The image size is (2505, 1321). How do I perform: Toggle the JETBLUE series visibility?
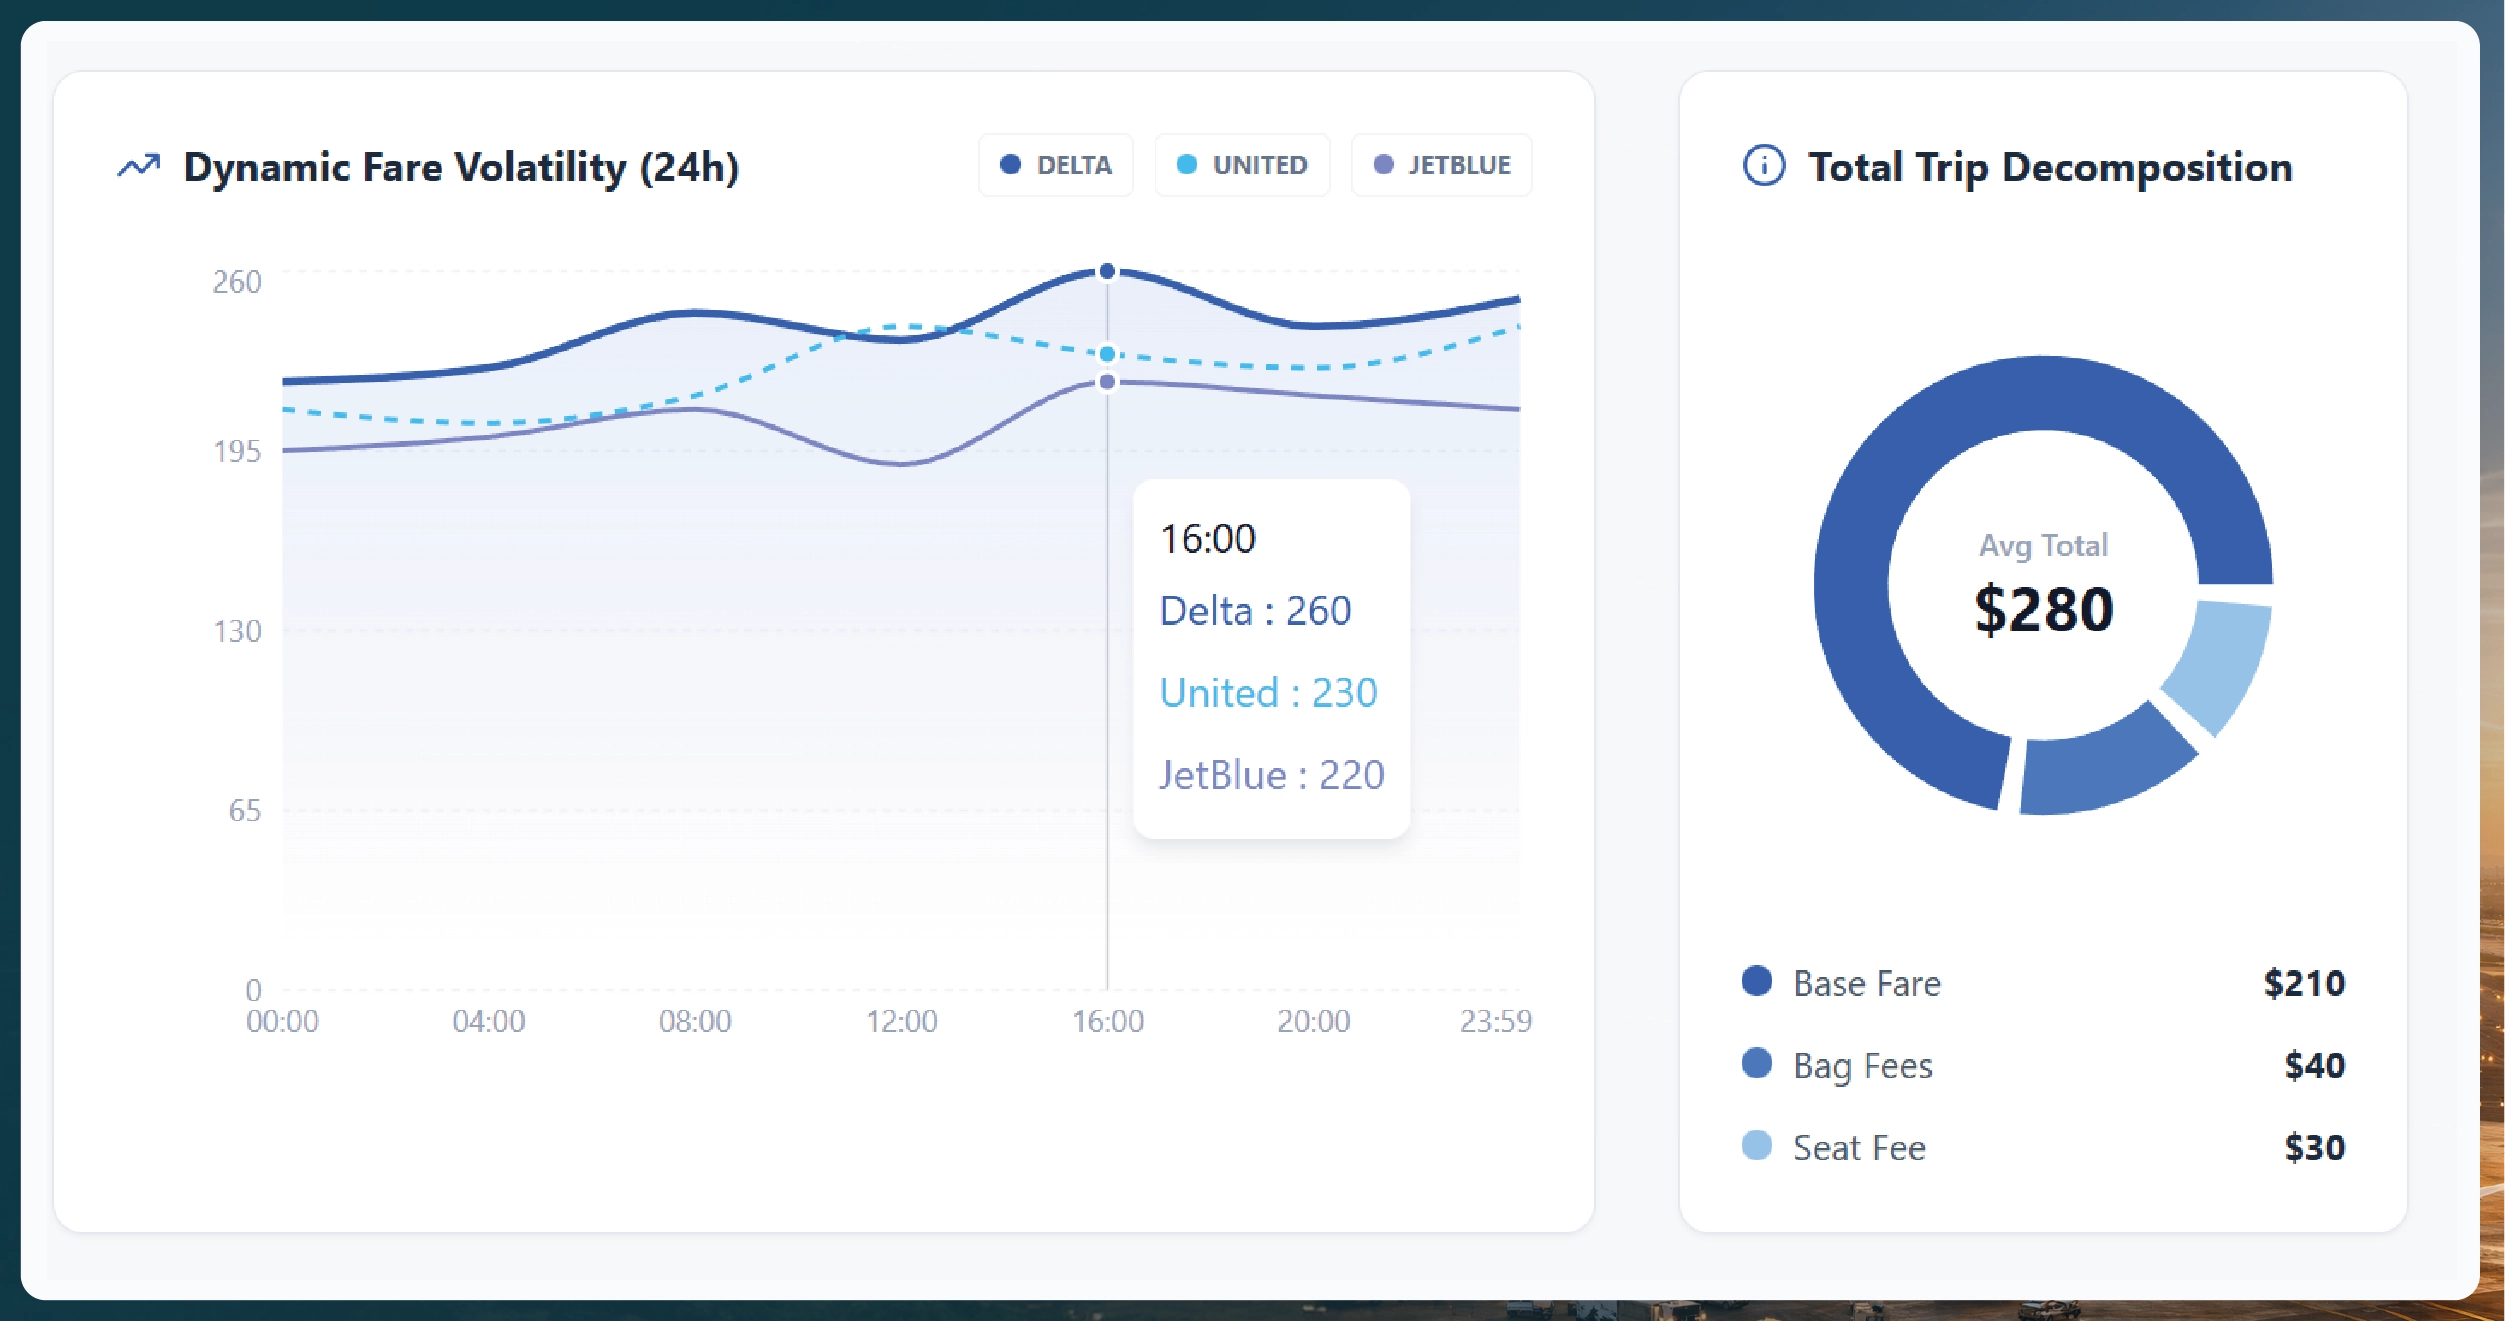pyautogui.click(x=1441, y=165)
